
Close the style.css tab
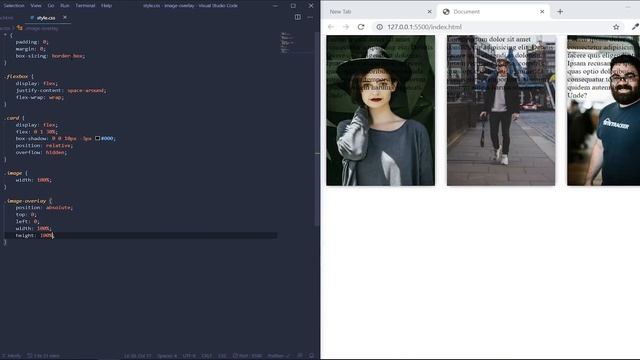(x=64, y=18)
